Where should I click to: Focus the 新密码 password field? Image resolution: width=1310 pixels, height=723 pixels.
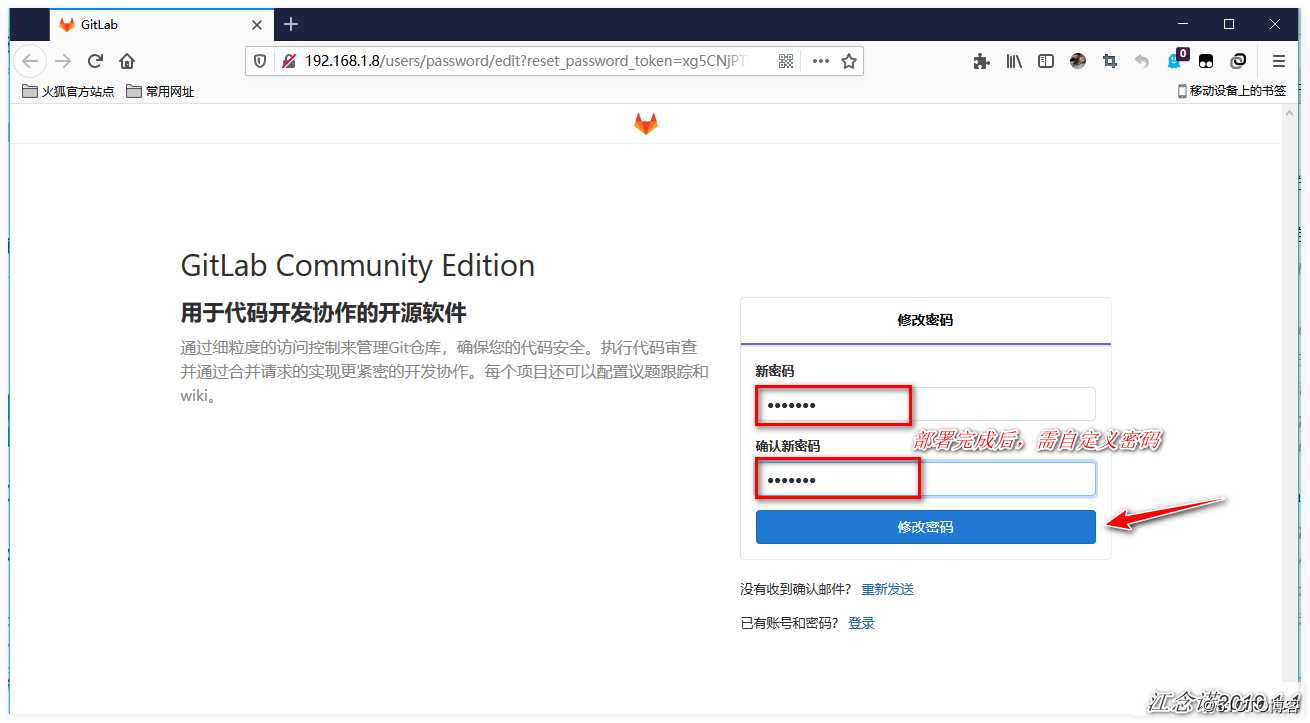click(x=926, y=404)
